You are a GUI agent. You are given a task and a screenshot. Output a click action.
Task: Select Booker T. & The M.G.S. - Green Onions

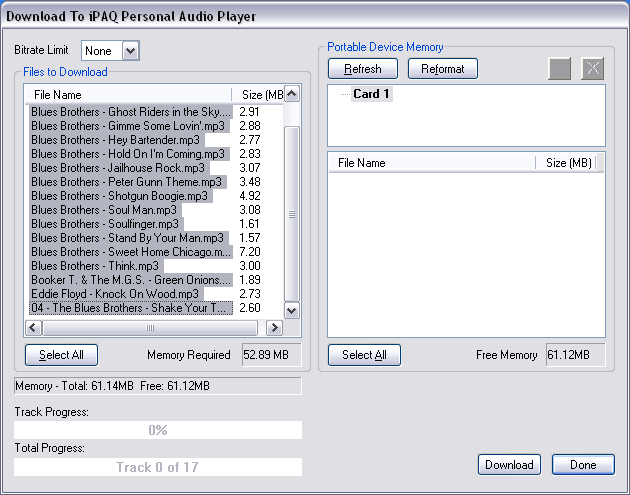click(x=131, y=280)
